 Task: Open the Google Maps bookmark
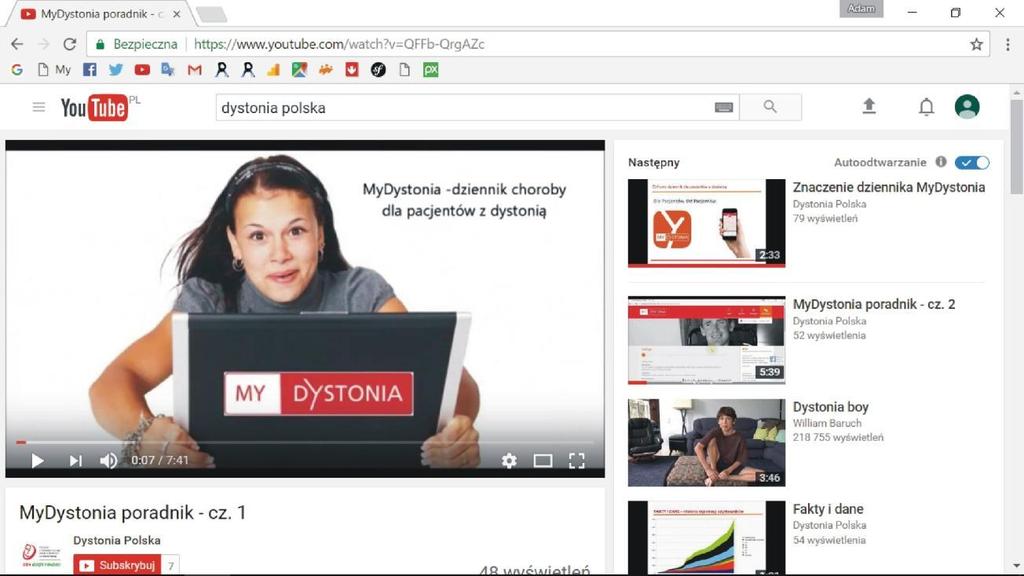[x=299, y=70]
